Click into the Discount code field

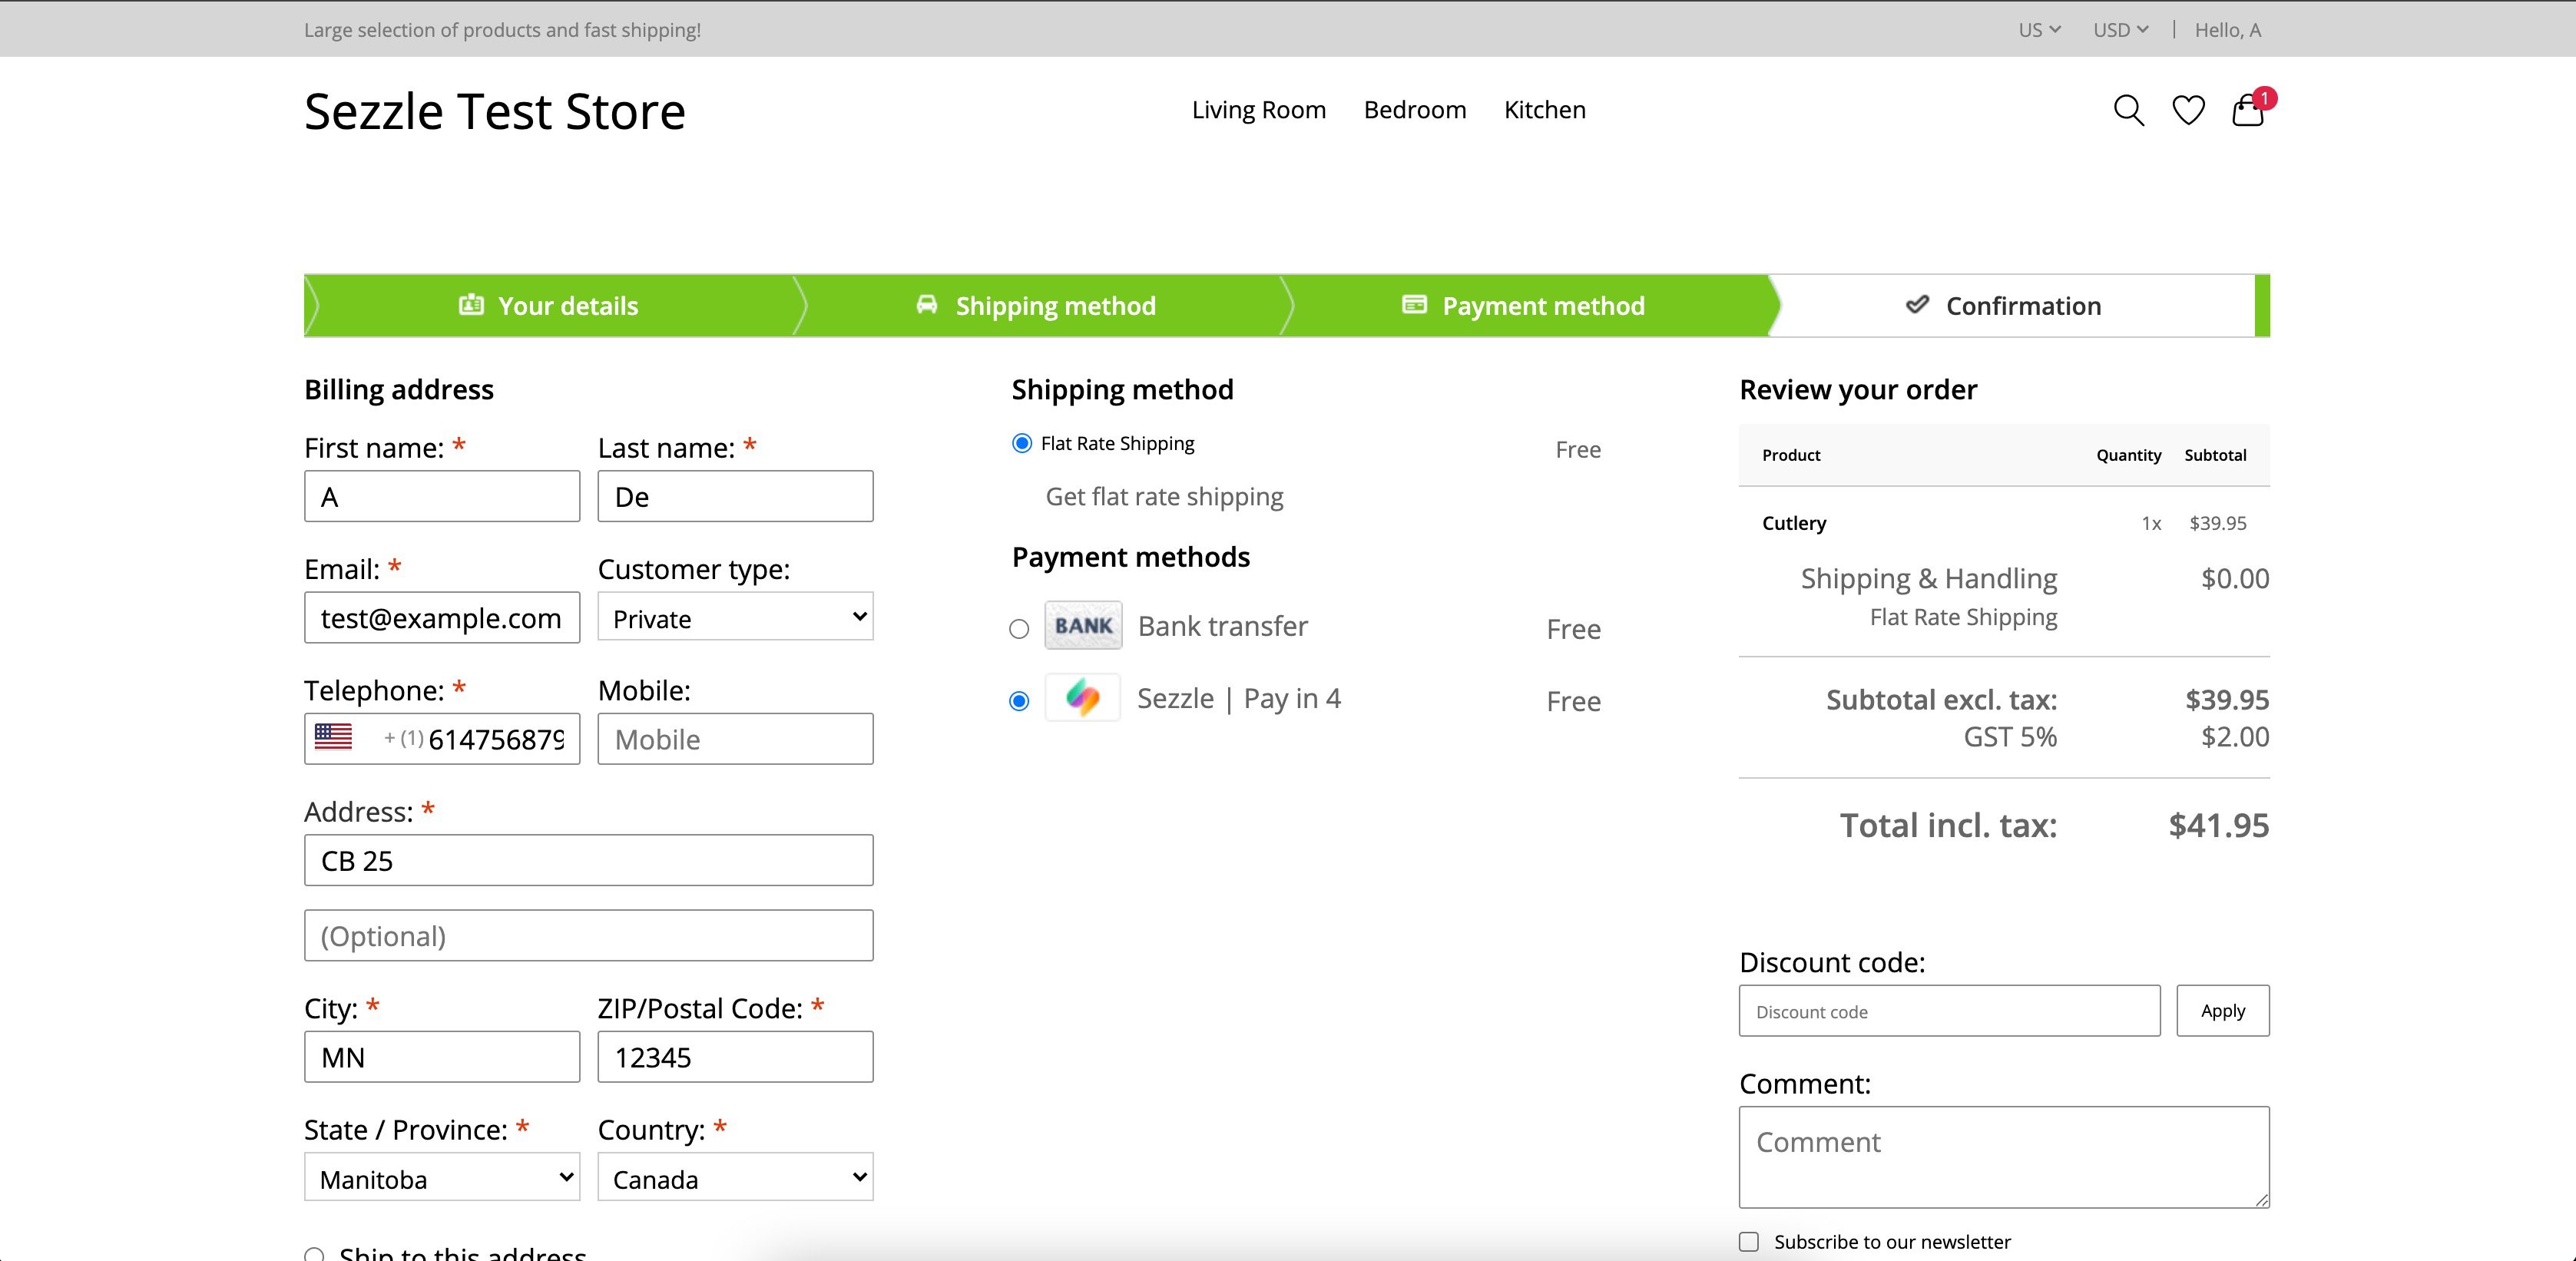tap(1948, 1011)
